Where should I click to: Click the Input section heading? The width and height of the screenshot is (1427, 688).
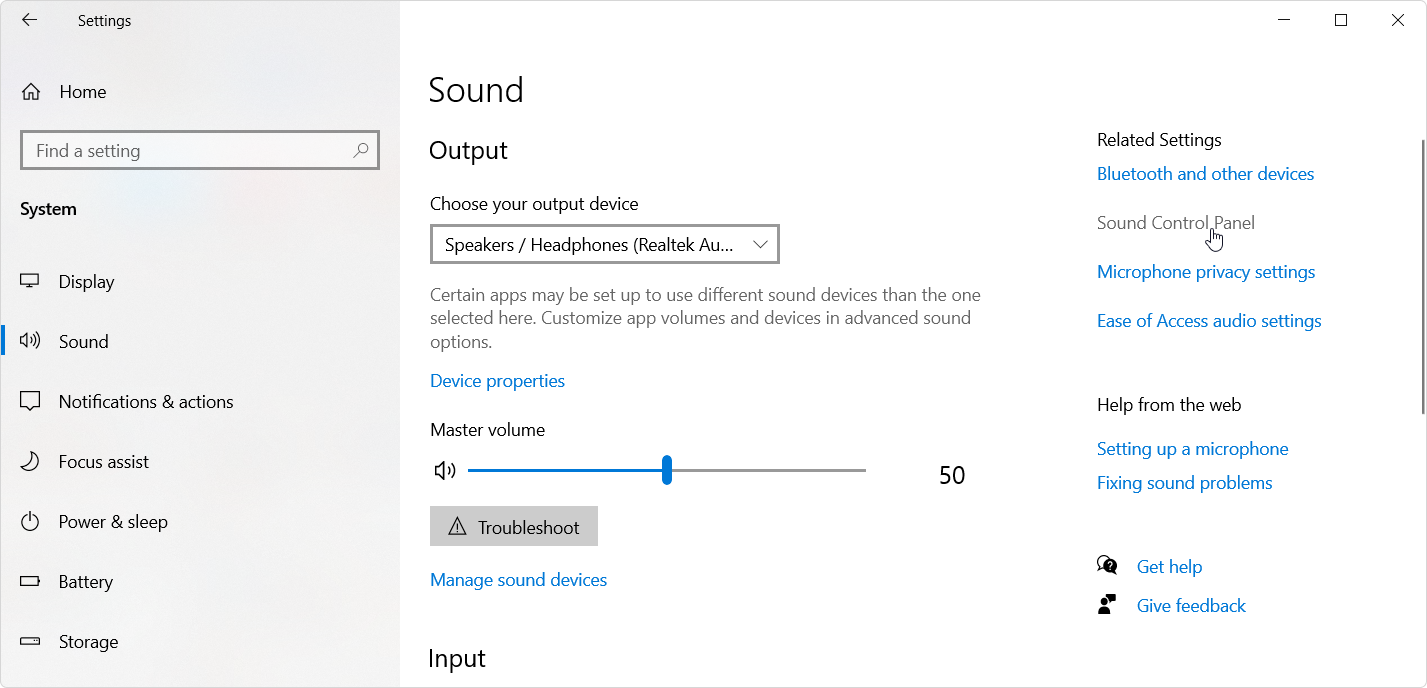coord(457,658)
